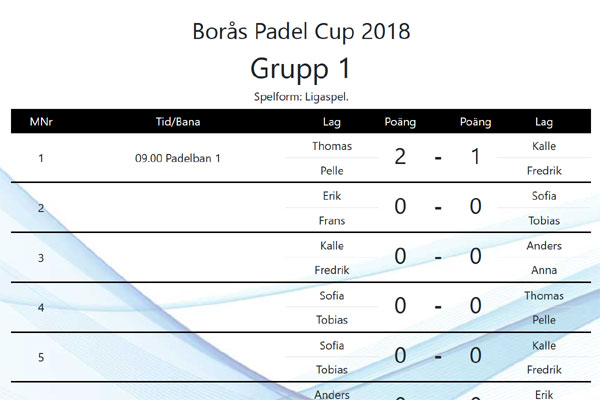Viewport: 600px width, 400px height.
Task: Click the Tid/Bana column header
Action: 178,122
